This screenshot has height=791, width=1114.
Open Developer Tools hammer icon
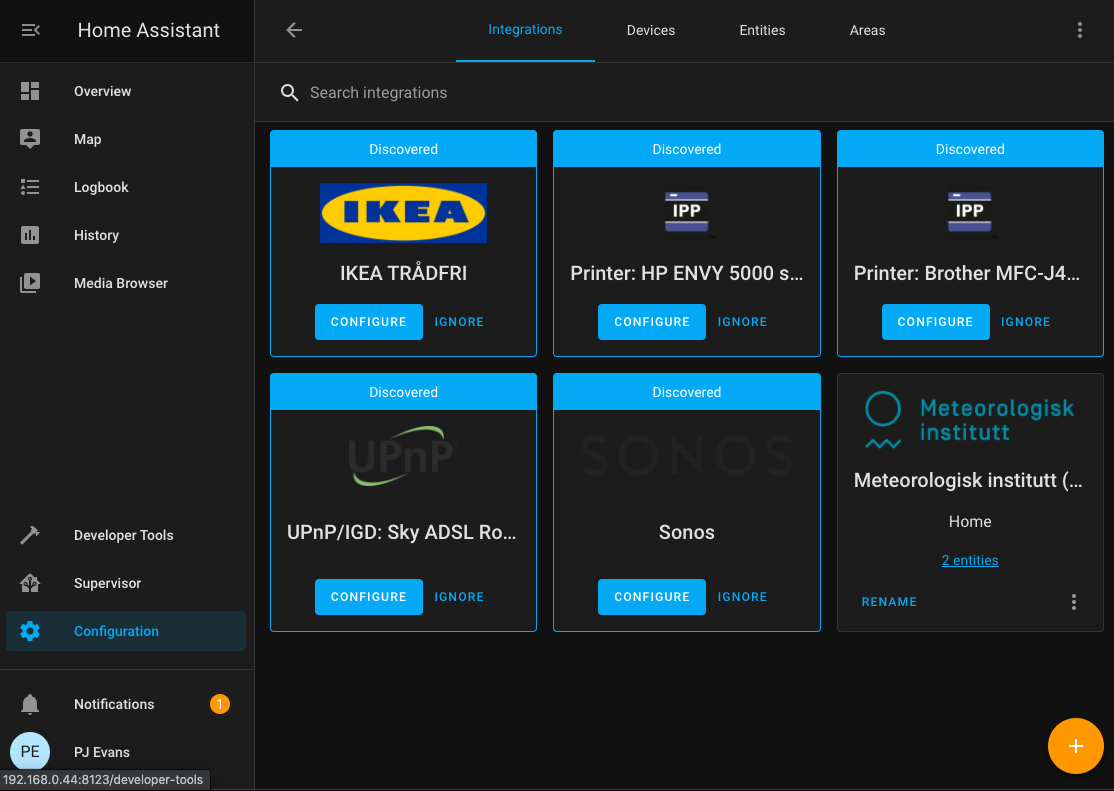pos(30,535)
